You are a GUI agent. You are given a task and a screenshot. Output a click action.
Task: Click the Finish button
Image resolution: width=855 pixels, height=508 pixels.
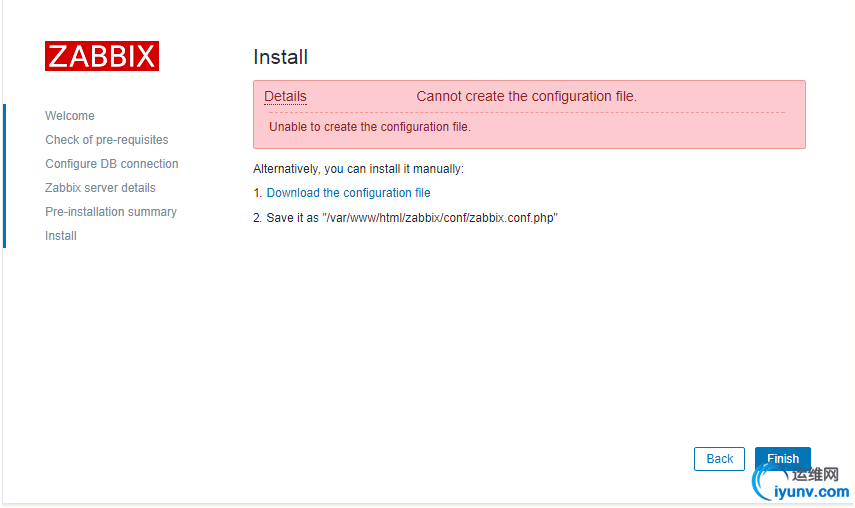tap(783, 459)
